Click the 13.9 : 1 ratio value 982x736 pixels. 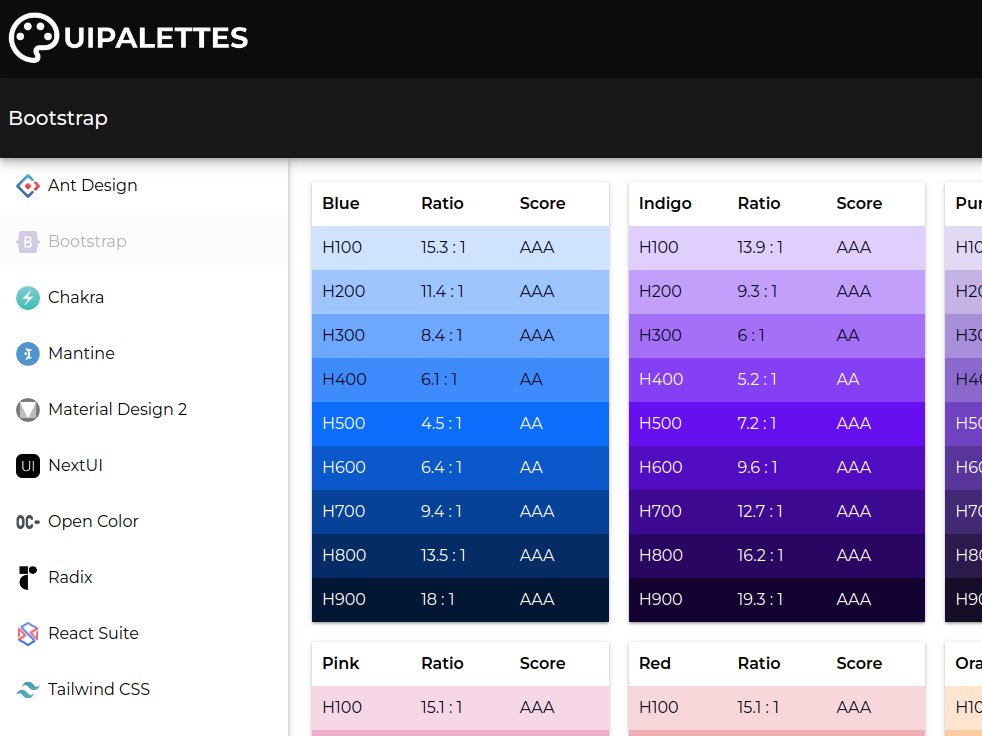pos(760,248)
